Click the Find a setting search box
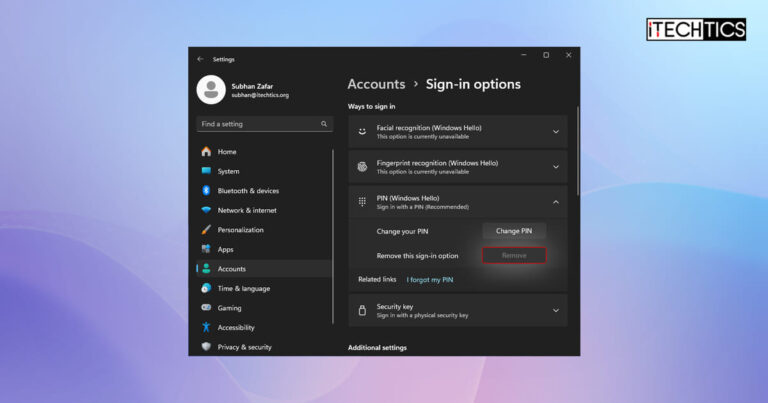Screen dimensions: 768x403 point(264,124)
